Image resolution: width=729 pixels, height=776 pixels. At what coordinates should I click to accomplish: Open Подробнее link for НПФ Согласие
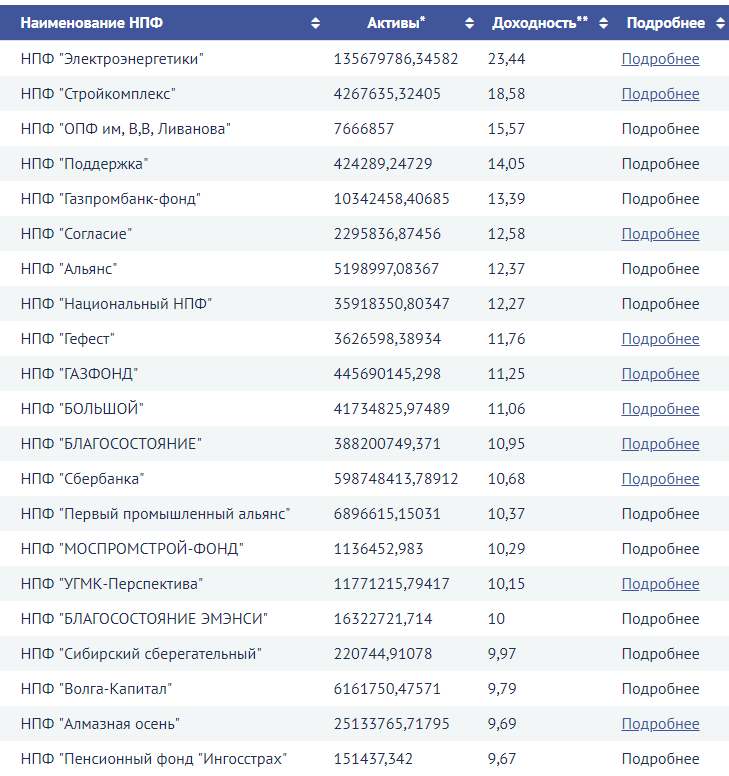(x=660, y=234)
